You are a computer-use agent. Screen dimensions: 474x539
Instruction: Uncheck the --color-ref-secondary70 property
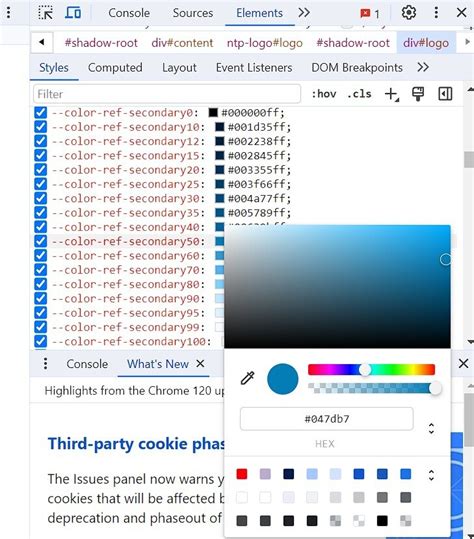41,270
